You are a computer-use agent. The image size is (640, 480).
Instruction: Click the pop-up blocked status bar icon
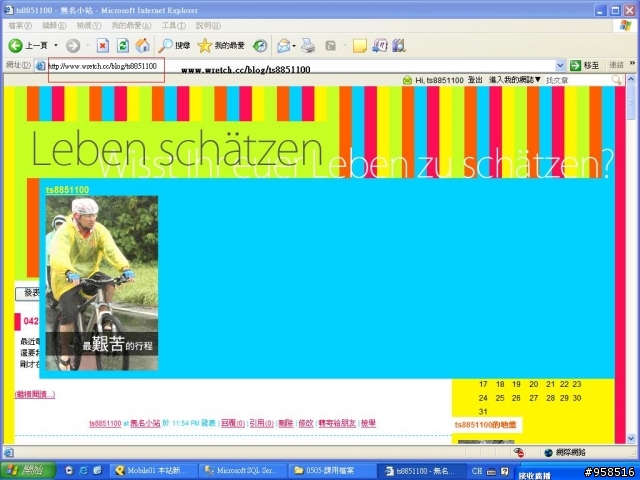[x=519, y=452]
